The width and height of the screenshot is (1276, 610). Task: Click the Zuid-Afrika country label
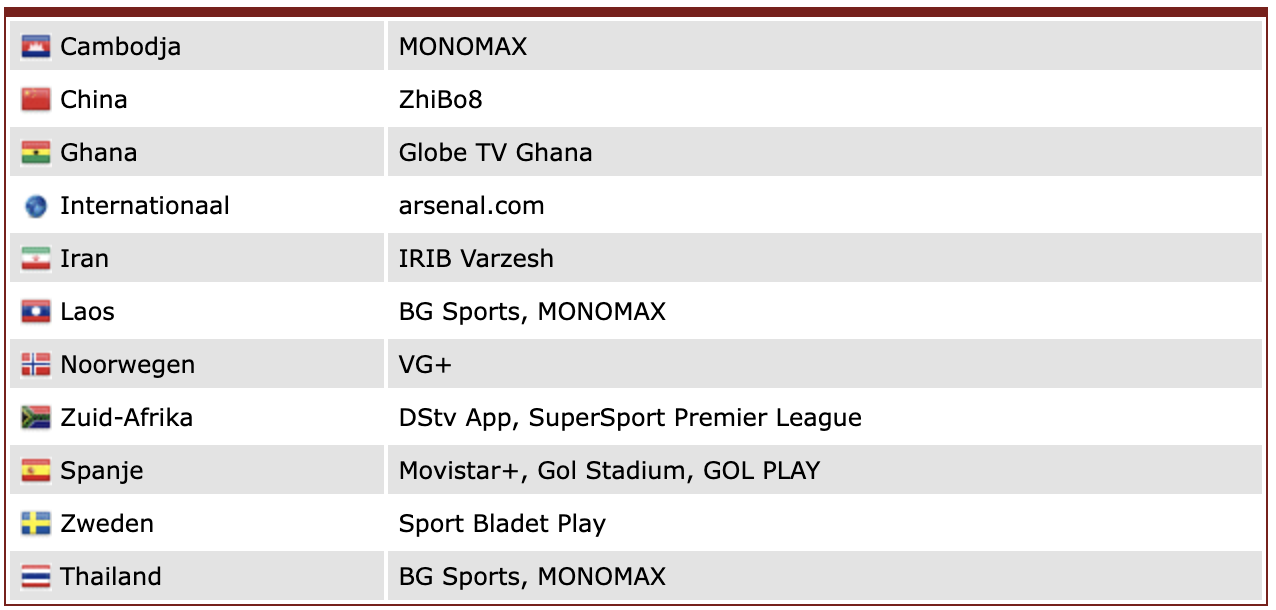point(126,418)
